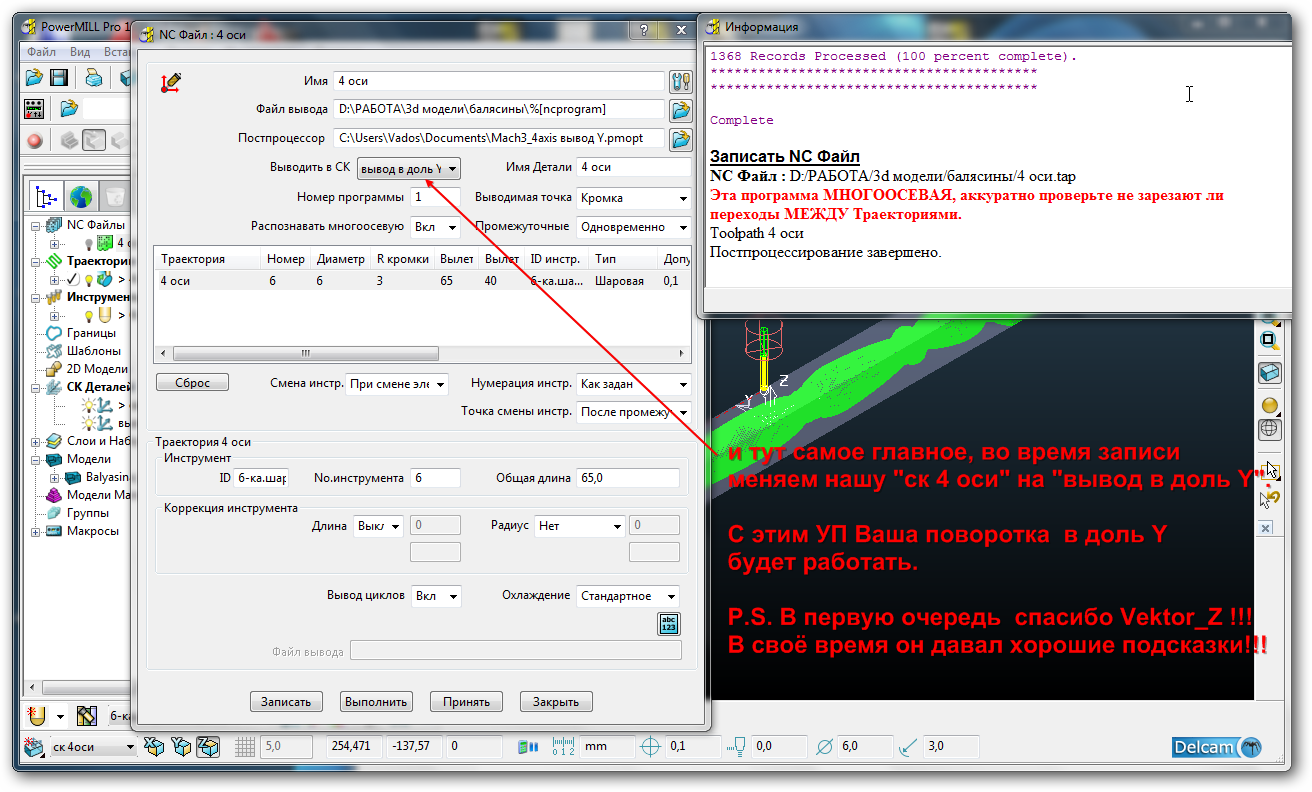This screenshot has width=1312, height=792.
Task: Click the tip radius arrow icon in status bar
Action: pyautogui.click(x=909, y=747)
